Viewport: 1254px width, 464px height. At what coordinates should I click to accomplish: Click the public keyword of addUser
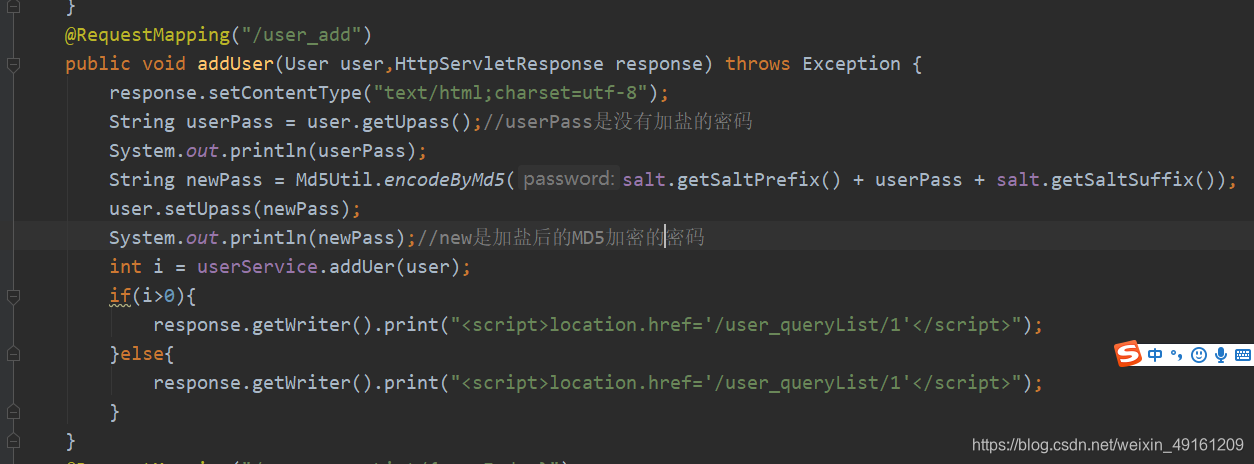click(98, 64)
